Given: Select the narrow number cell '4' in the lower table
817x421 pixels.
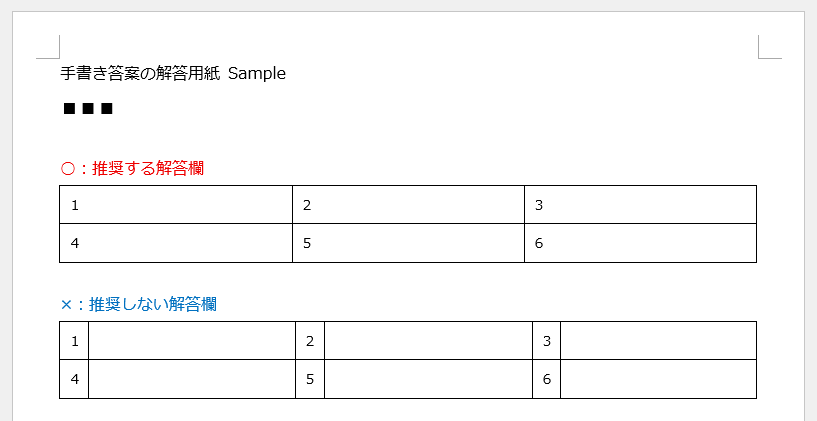Looking at the screenshot, I should point(74,379).
